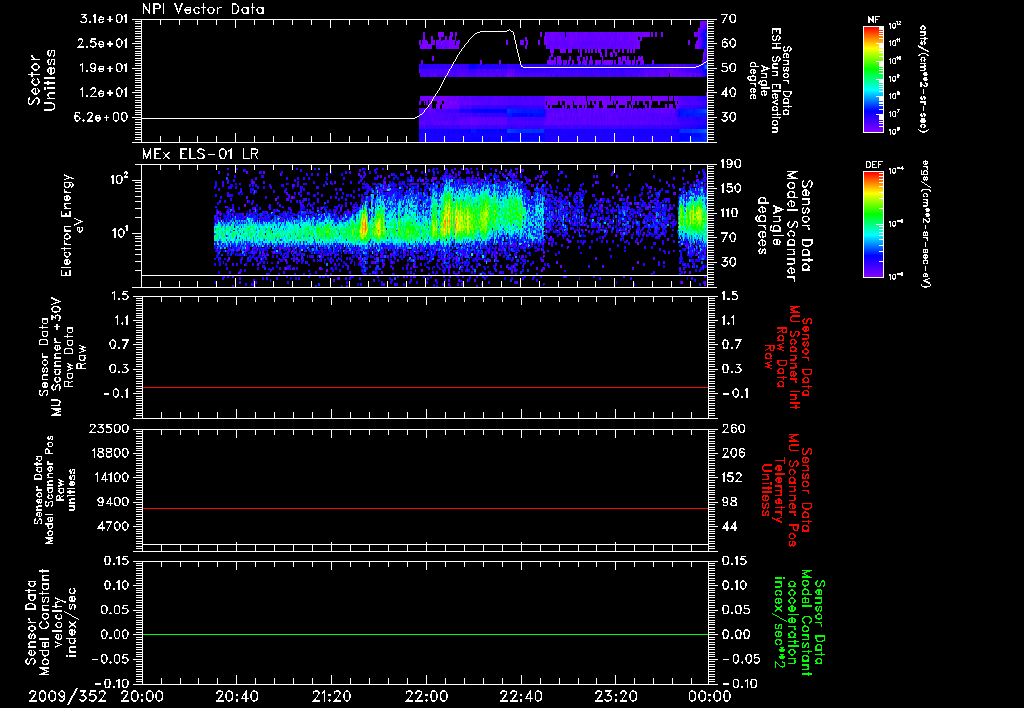Click the "4700" scanner position tick label
Screen dimensions: 1024x708
pos(113,526)
